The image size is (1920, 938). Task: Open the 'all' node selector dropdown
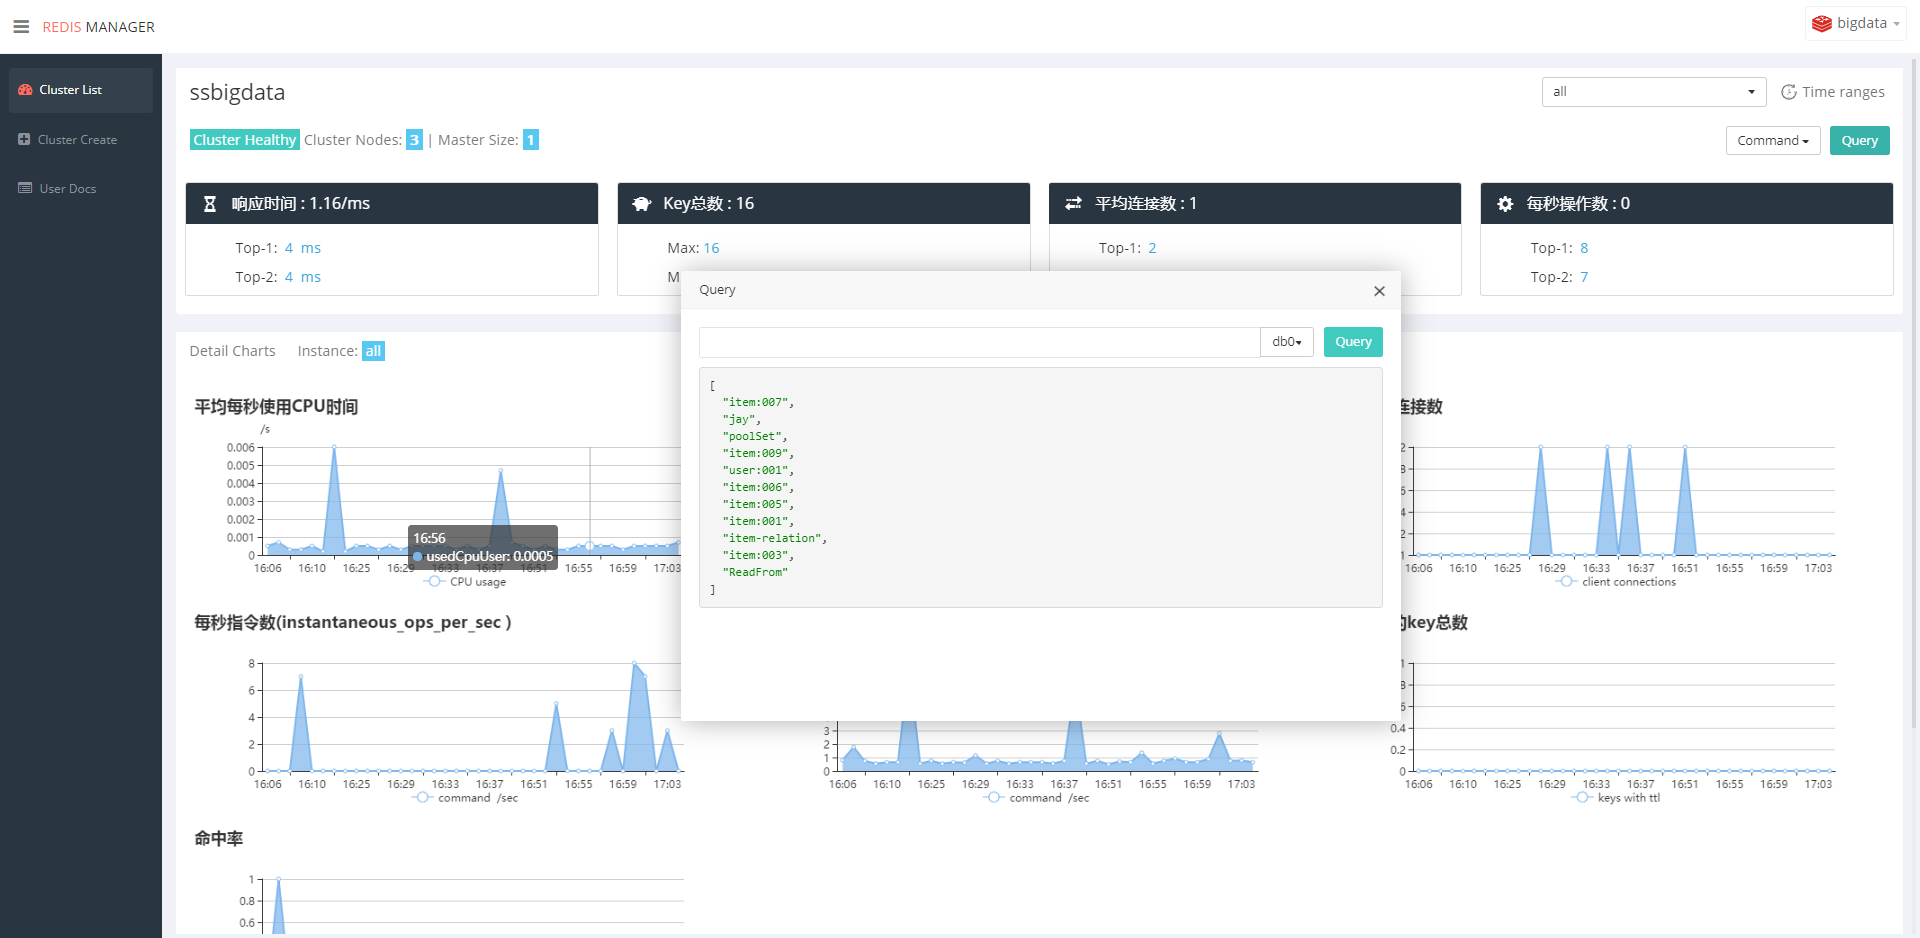pyautogui.click(x=1654, y=92)
